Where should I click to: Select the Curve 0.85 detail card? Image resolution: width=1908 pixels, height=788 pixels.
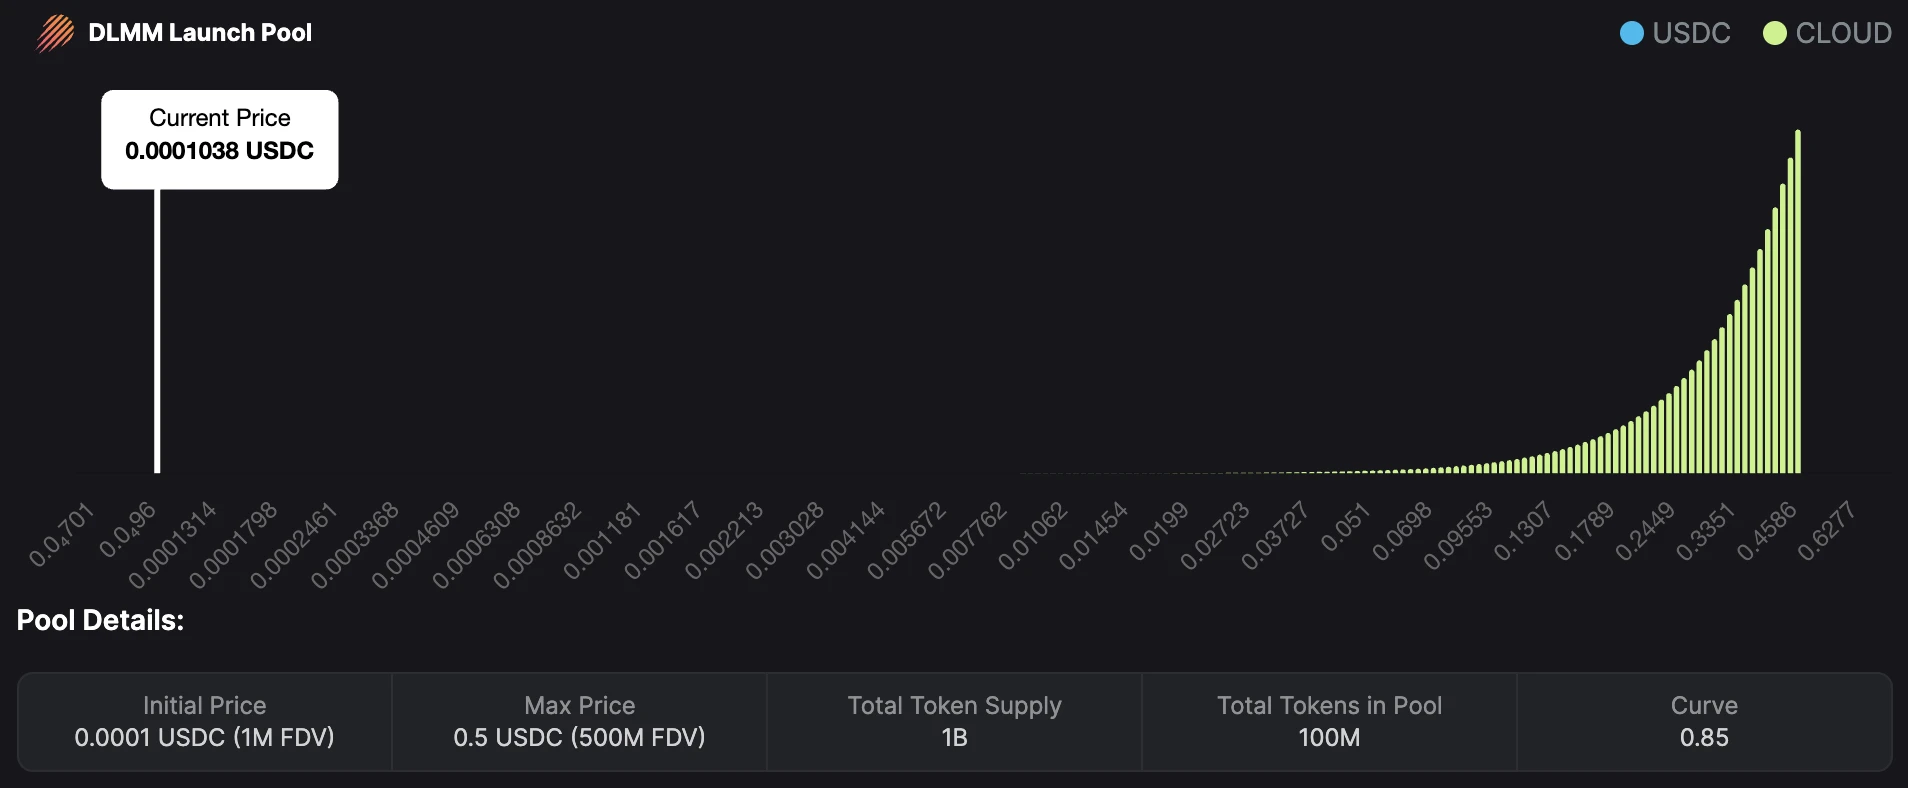pyautogui.click(x=1704, y=721)
